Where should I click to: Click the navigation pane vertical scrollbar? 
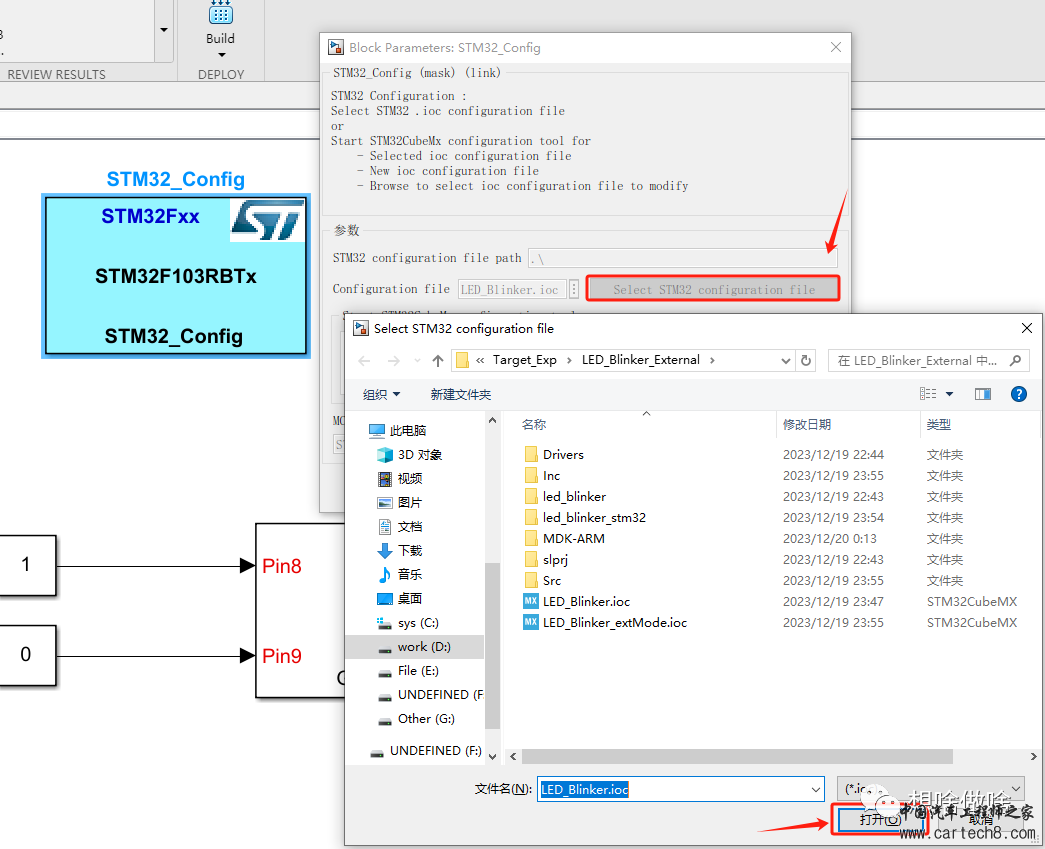coord(493,645)
